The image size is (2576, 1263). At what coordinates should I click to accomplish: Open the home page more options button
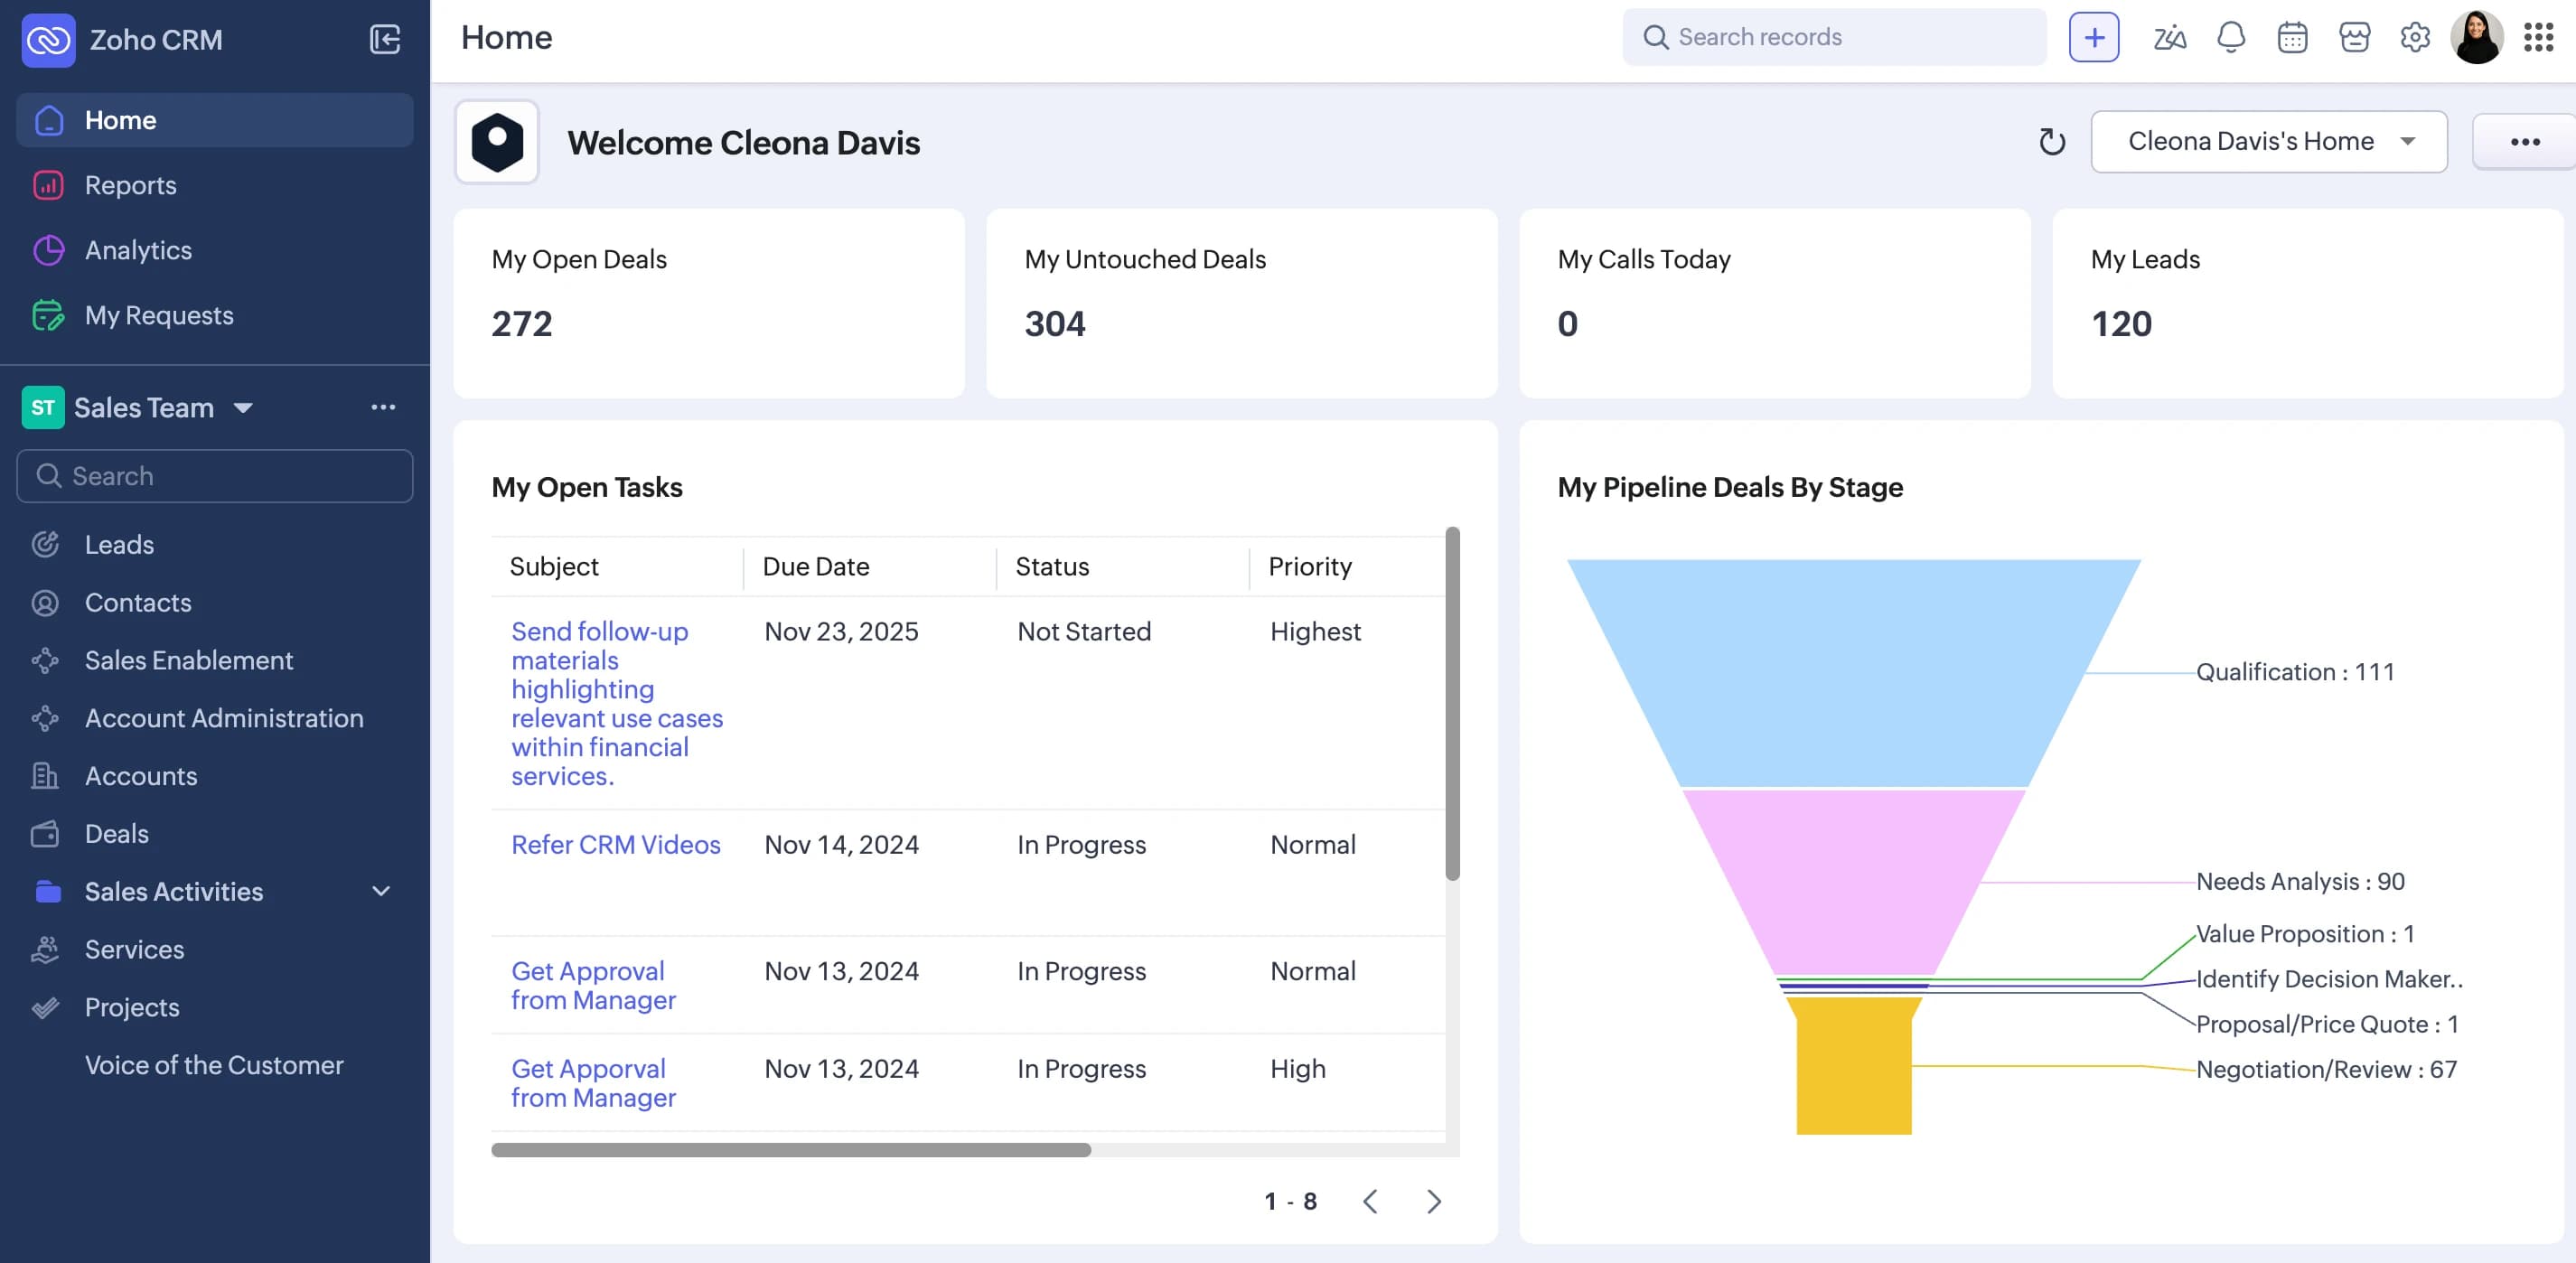point(2525,142)
